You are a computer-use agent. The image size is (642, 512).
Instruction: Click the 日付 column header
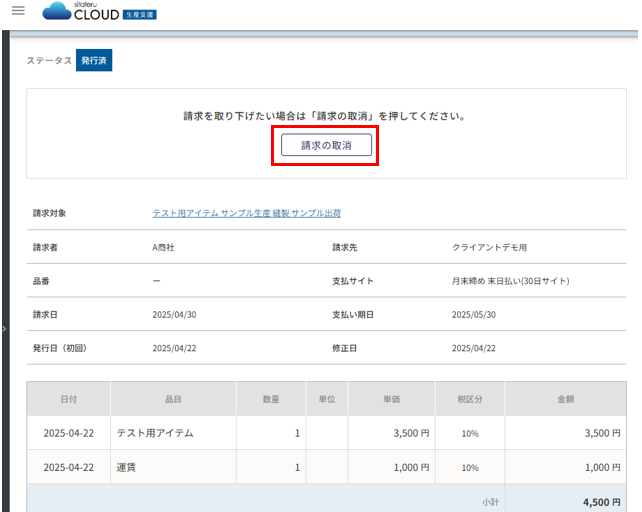[68, 399]
